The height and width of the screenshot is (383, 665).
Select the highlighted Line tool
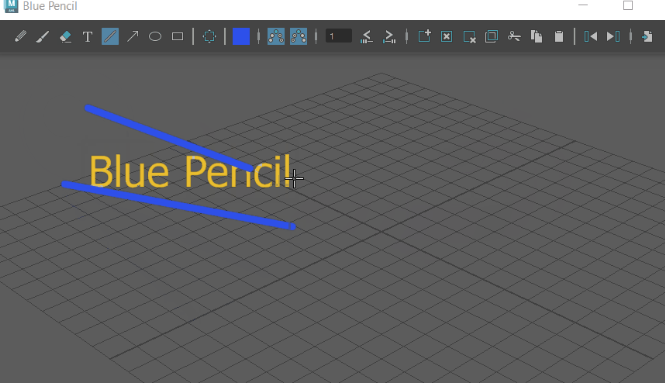[x=110, y=36]
